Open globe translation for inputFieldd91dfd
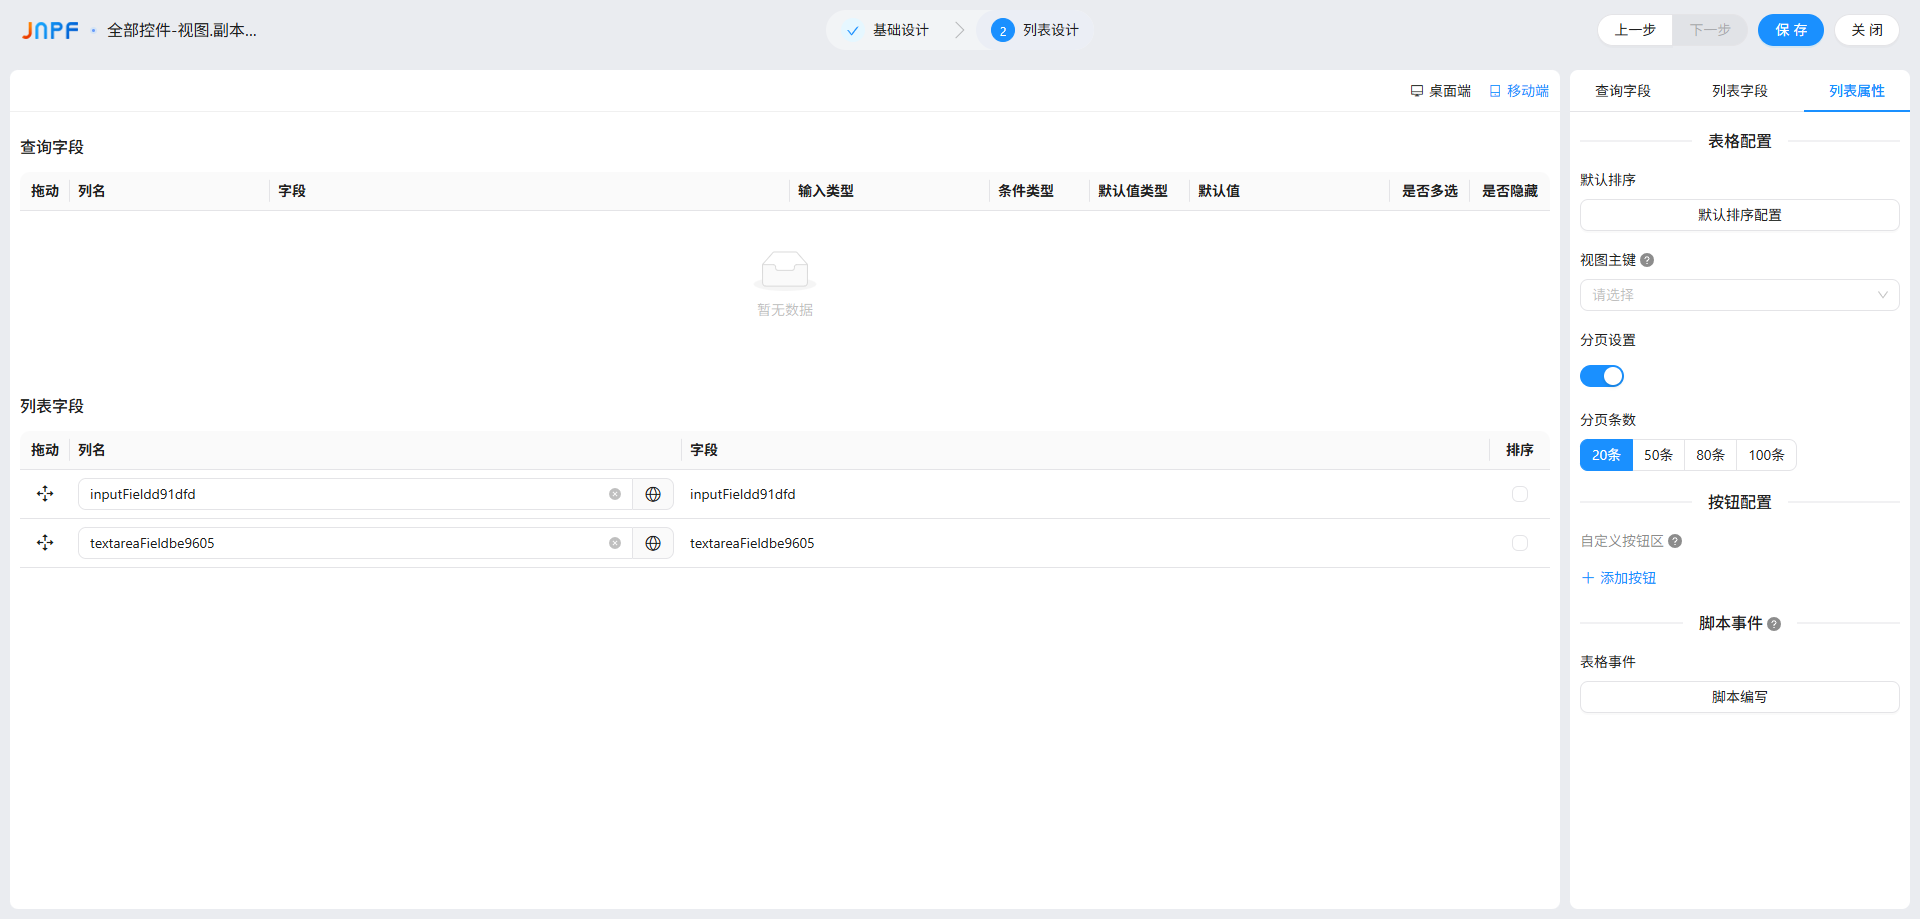Viewport: 1920px width, 919px height. 653,494
